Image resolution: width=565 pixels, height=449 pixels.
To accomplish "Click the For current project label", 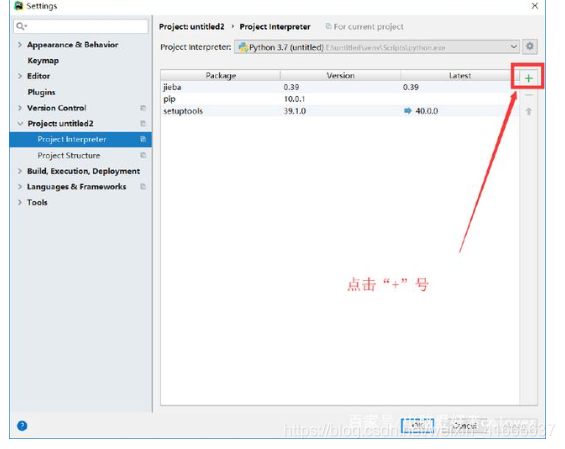I will pyautogui.click(x=369, y=27).
